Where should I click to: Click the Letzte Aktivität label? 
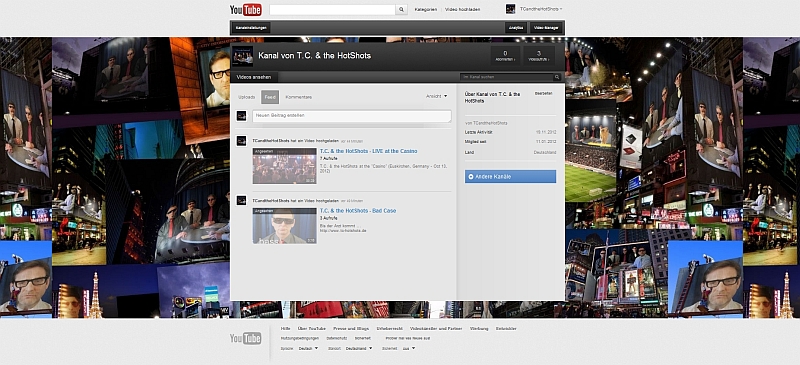coord(479,132)
